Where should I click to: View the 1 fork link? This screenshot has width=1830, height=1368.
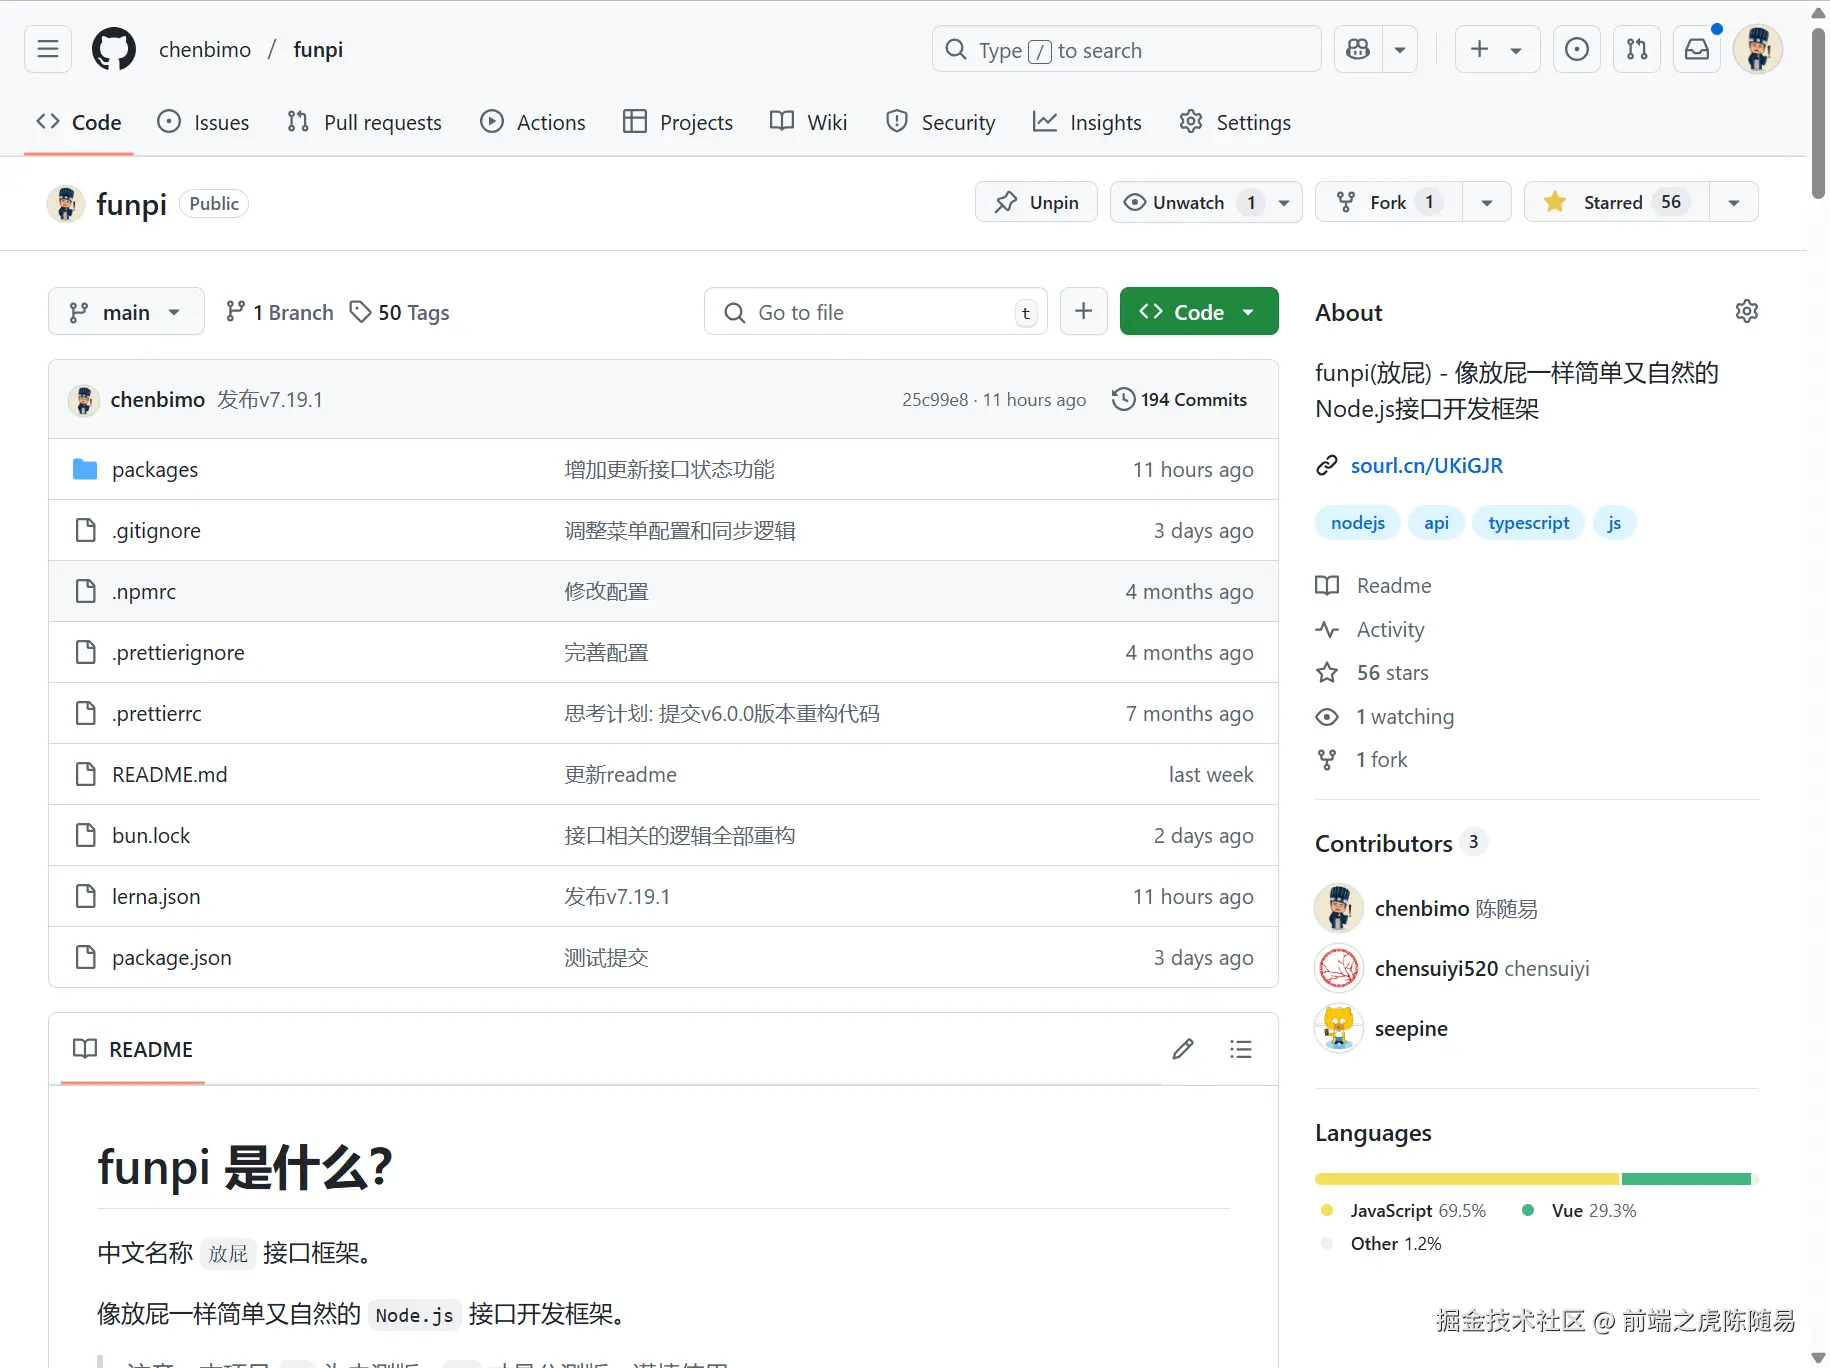1362,760
